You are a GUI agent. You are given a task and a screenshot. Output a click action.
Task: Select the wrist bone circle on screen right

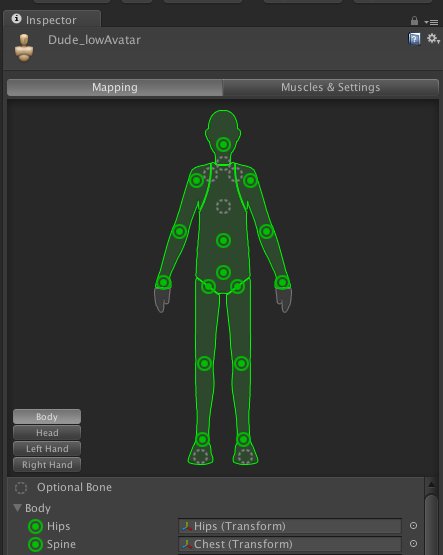coord(282,282)
